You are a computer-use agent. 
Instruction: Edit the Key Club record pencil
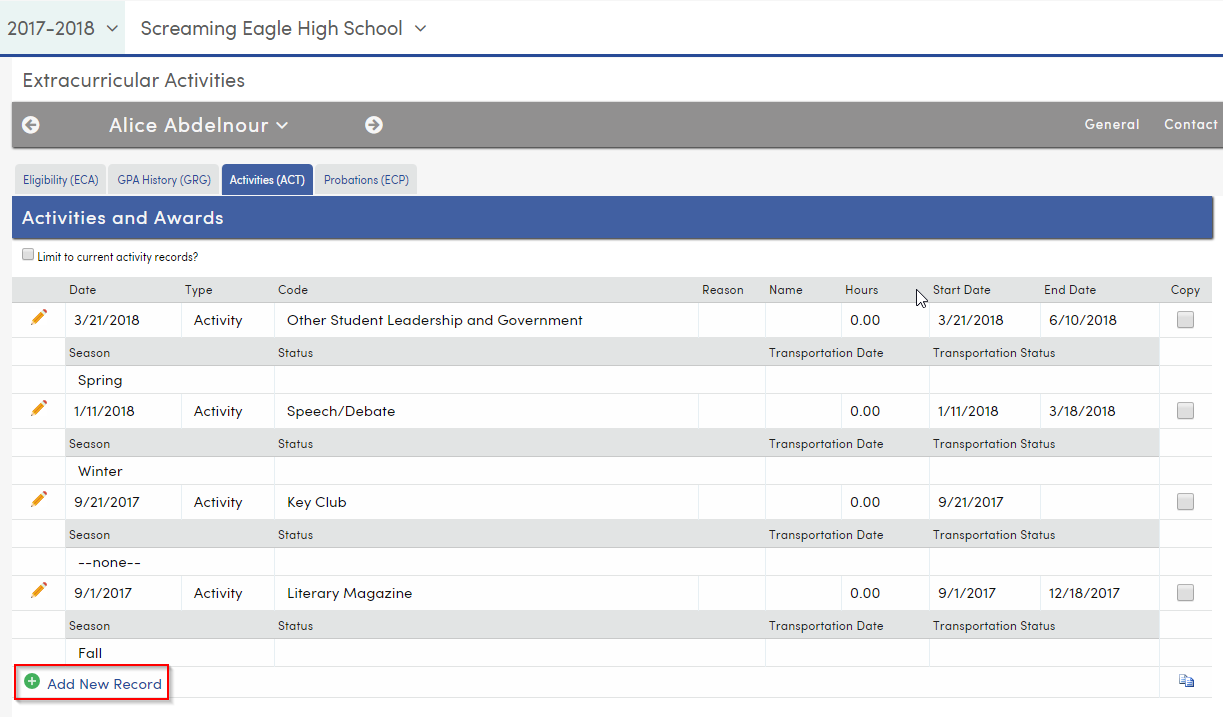(x=39, y=499)
